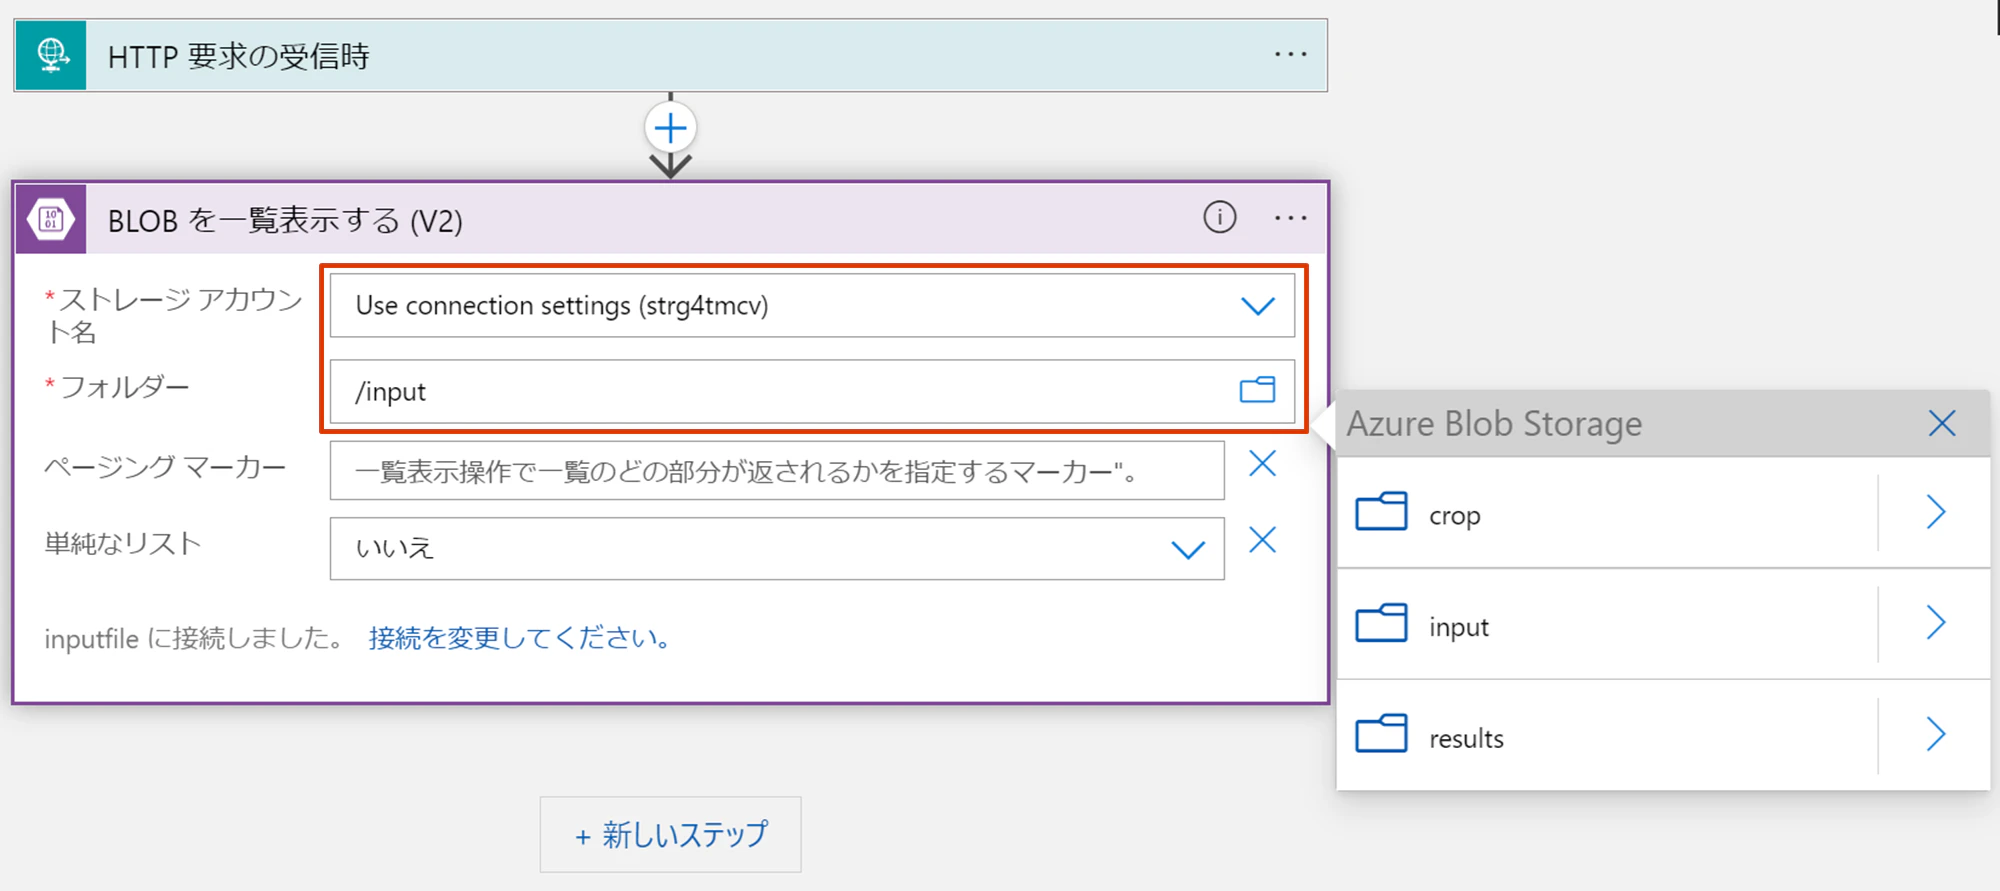Click the BLOB list action purple icon

(x=51, y=219)
